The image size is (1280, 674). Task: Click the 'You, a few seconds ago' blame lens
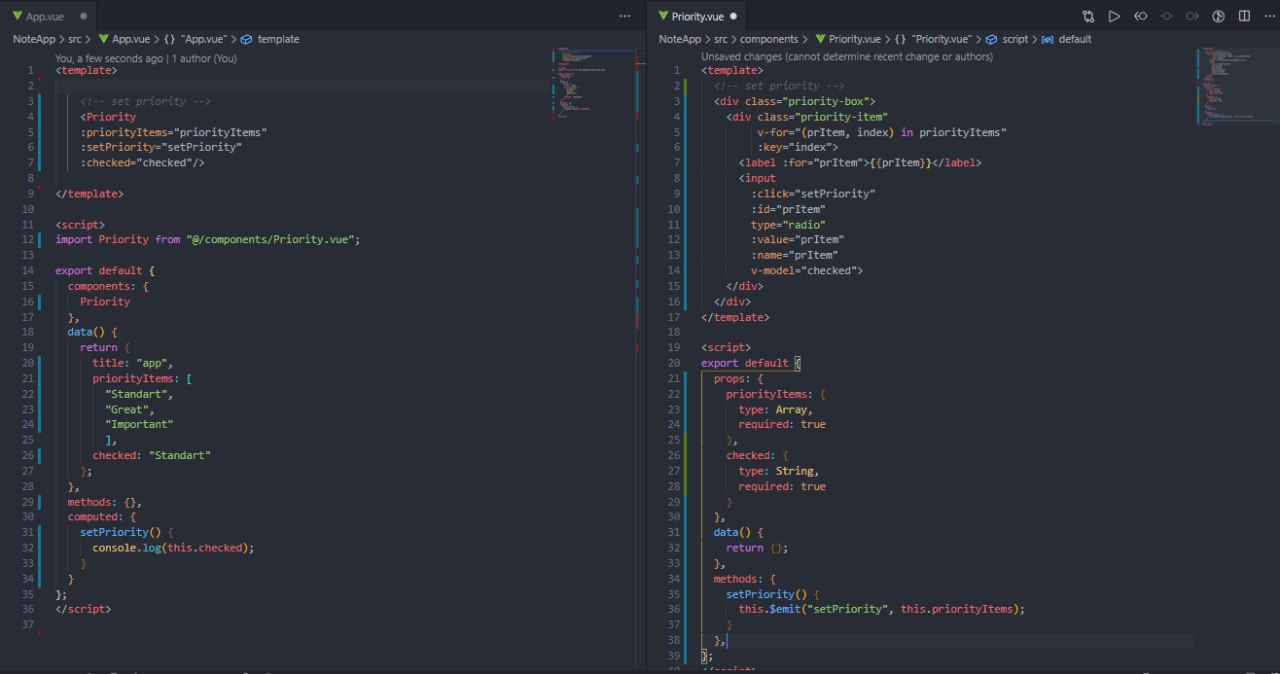pos(147,59)
